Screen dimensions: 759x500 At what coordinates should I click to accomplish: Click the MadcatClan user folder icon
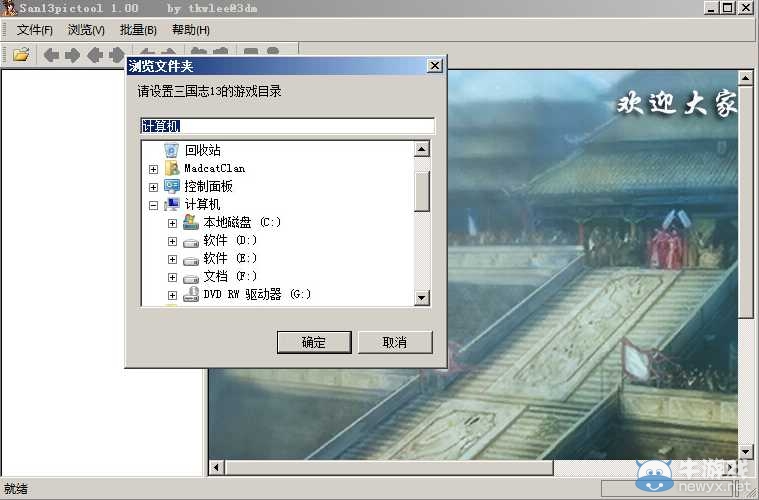point(172,168)
